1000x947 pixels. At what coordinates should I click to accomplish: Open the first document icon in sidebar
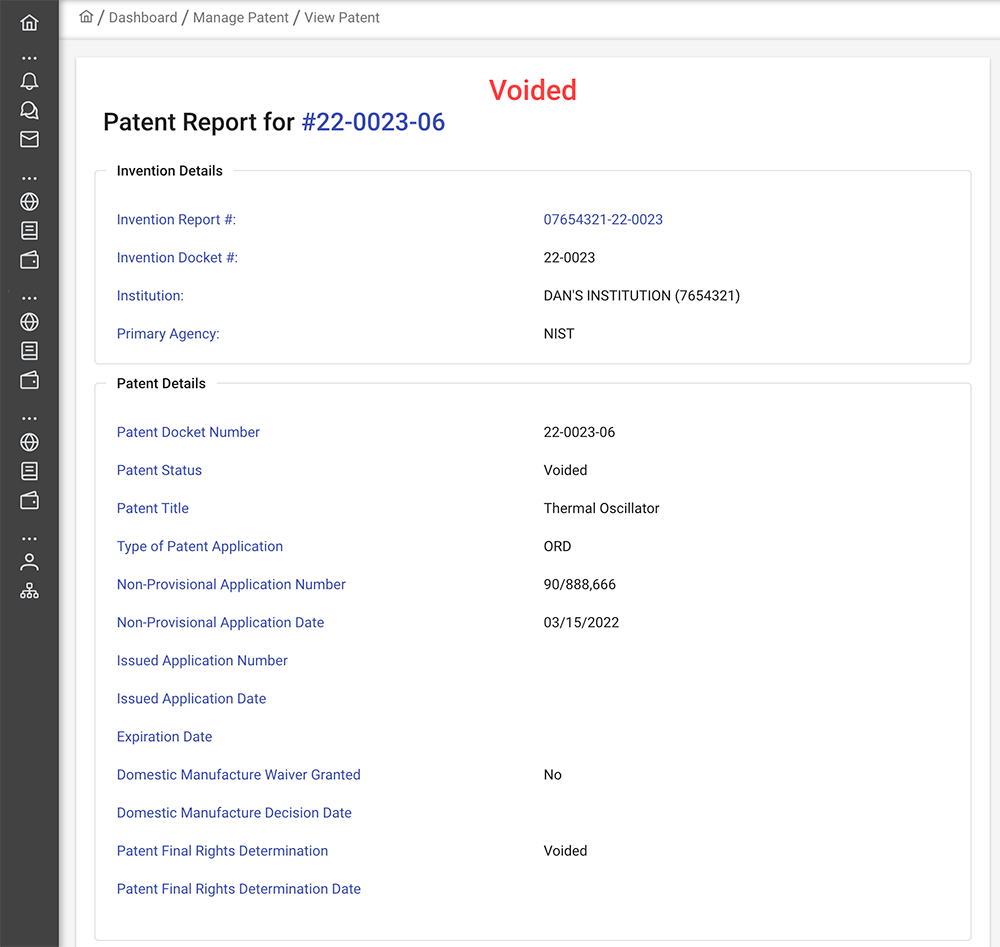28,230
